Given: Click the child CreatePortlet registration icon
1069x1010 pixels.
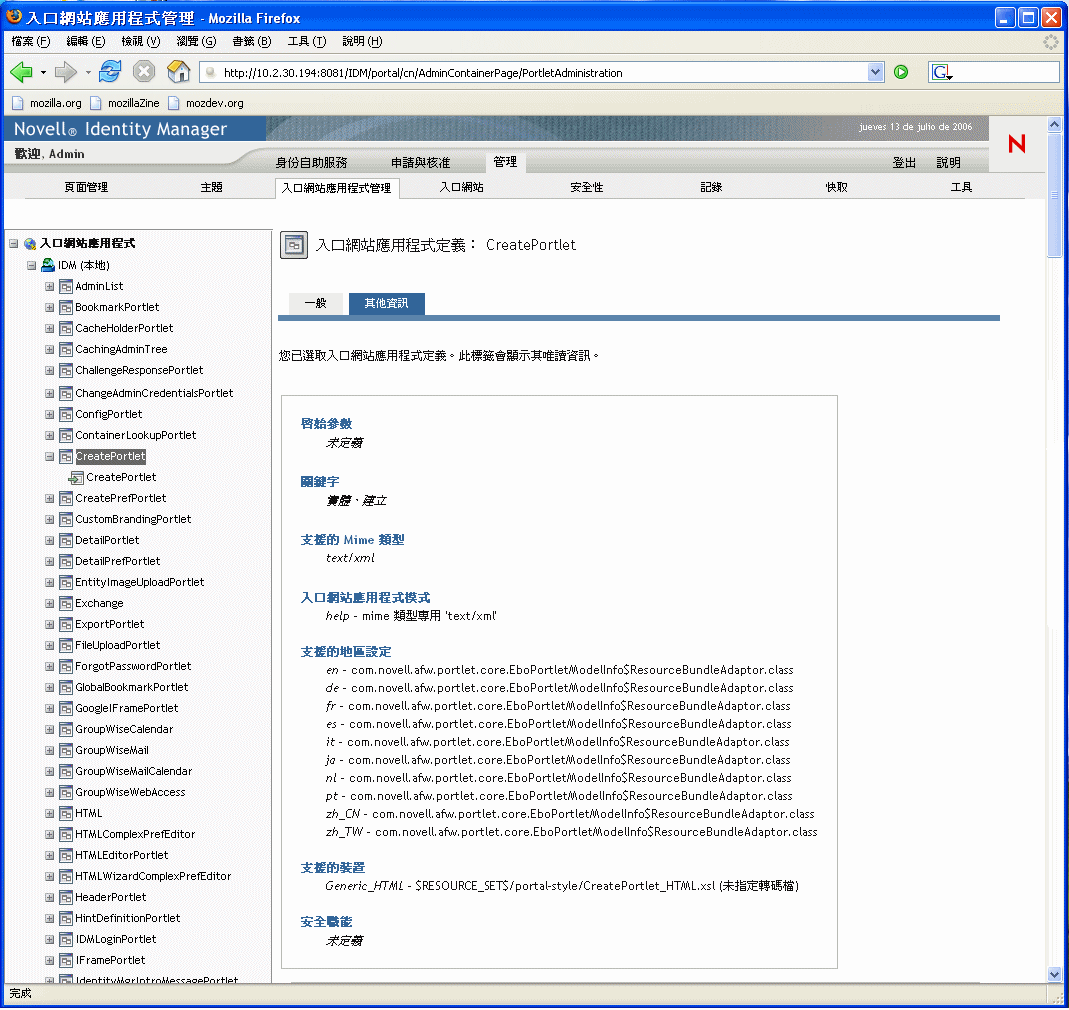Looking at the screenshot, I should (76, 477).
